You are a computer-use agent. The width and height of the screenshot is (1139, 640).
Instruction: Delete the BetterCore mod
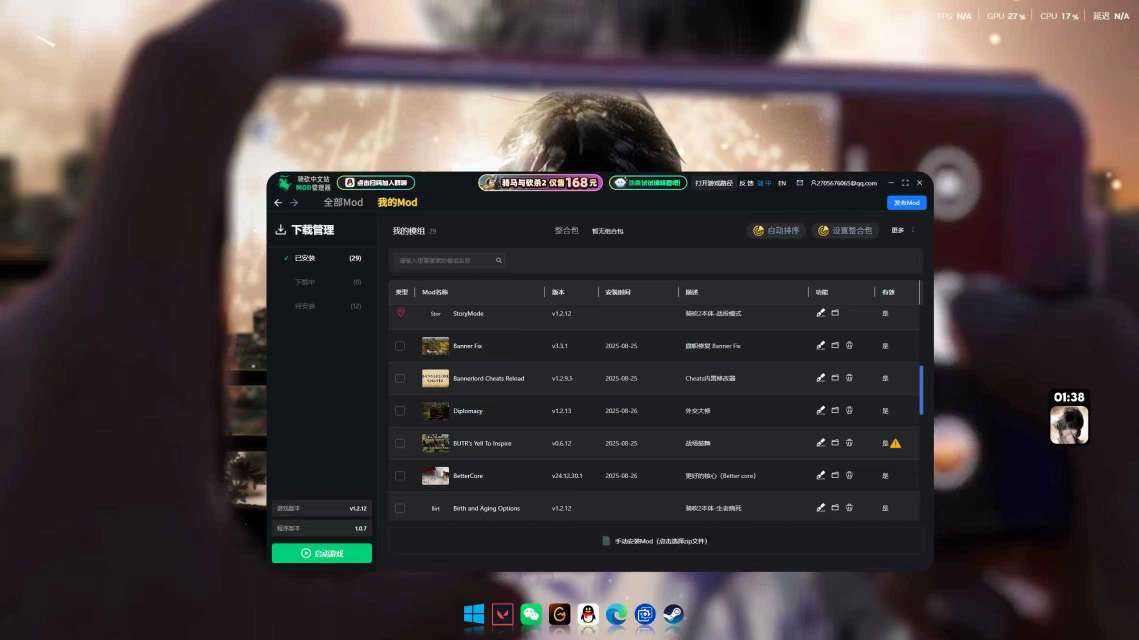point(849,475)
